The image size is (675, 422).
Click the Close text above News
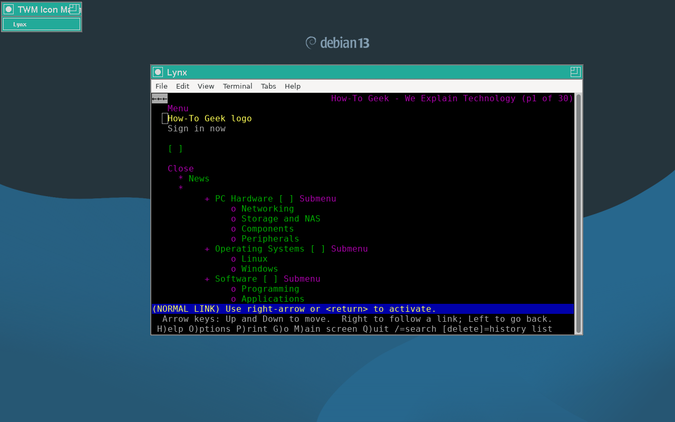[x=180, y=169]
